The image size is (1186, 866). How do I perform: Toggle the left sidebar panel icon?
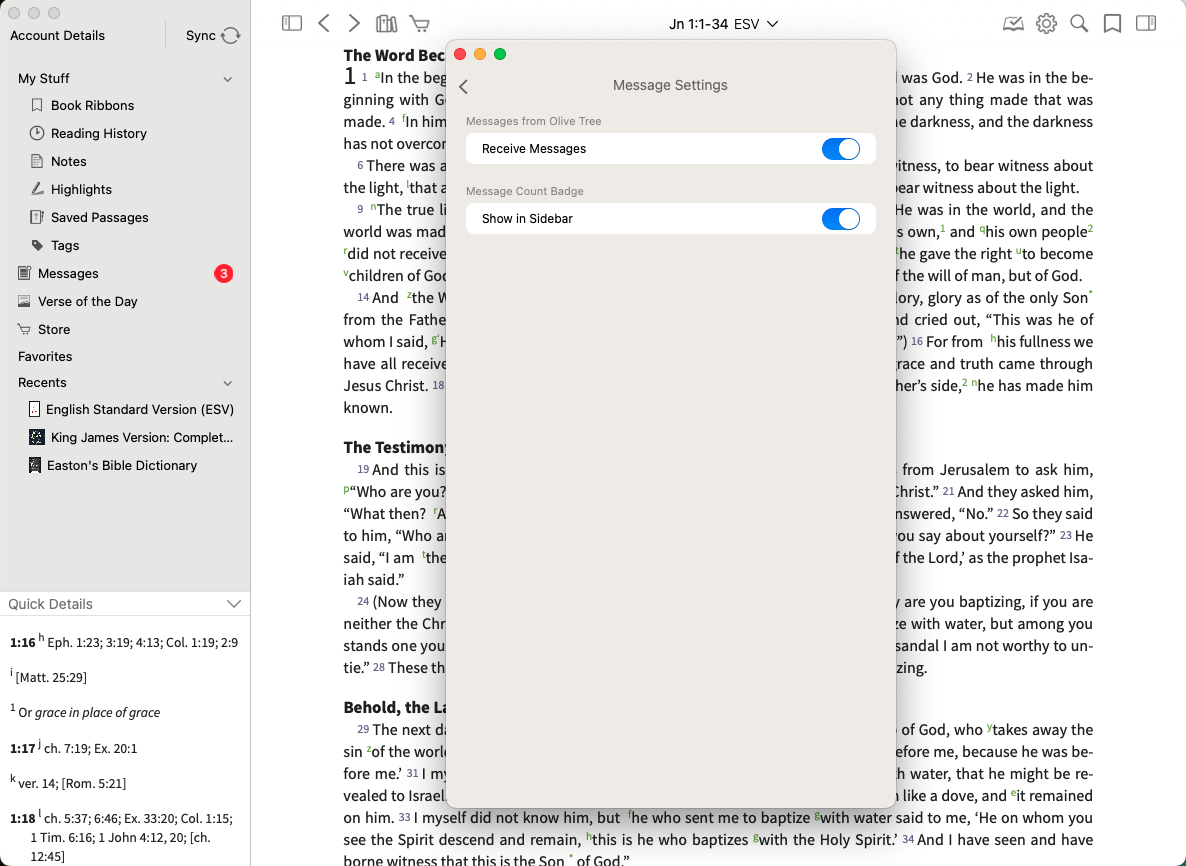(292, 23)
